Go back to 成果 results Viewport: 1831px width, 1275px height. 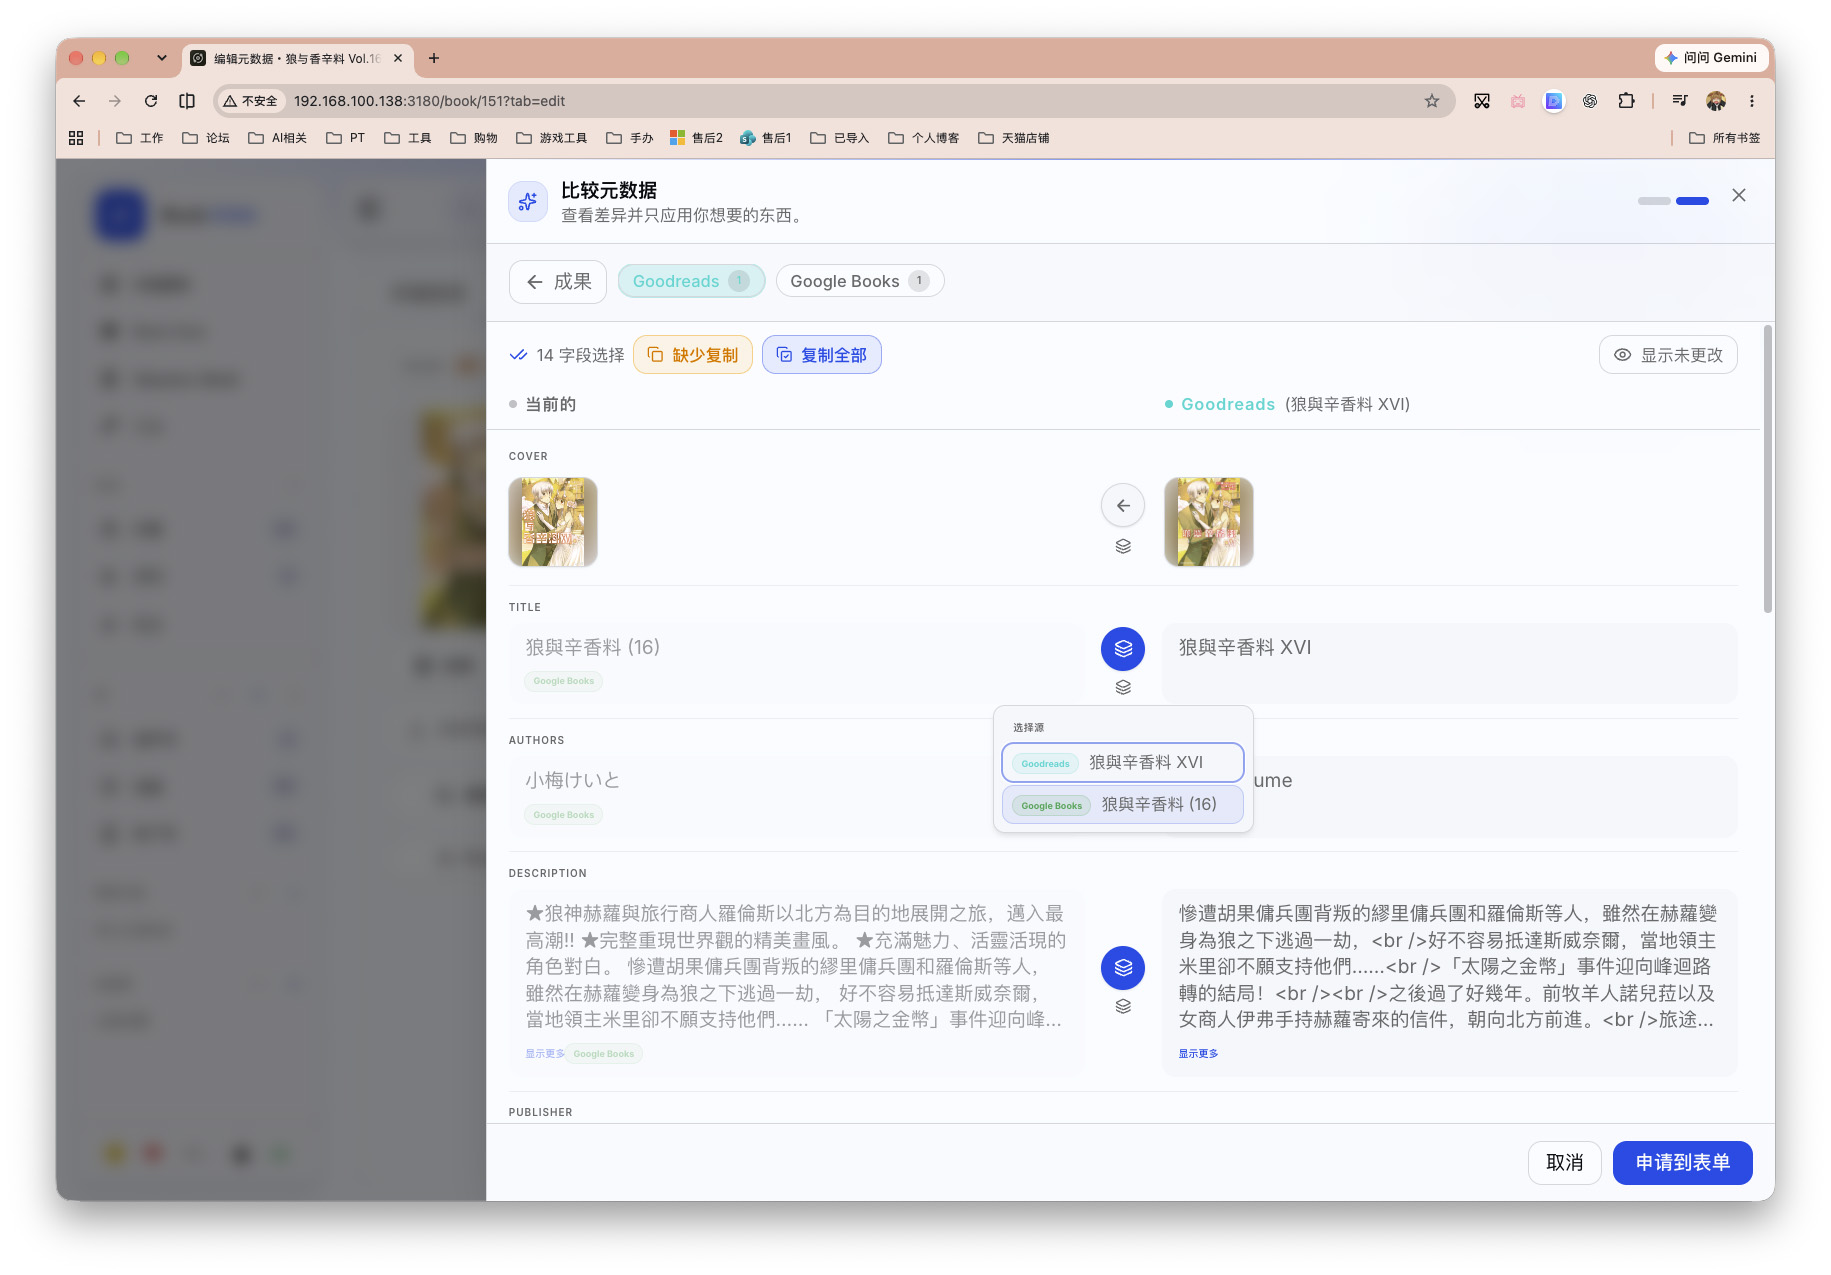point(558,282)
